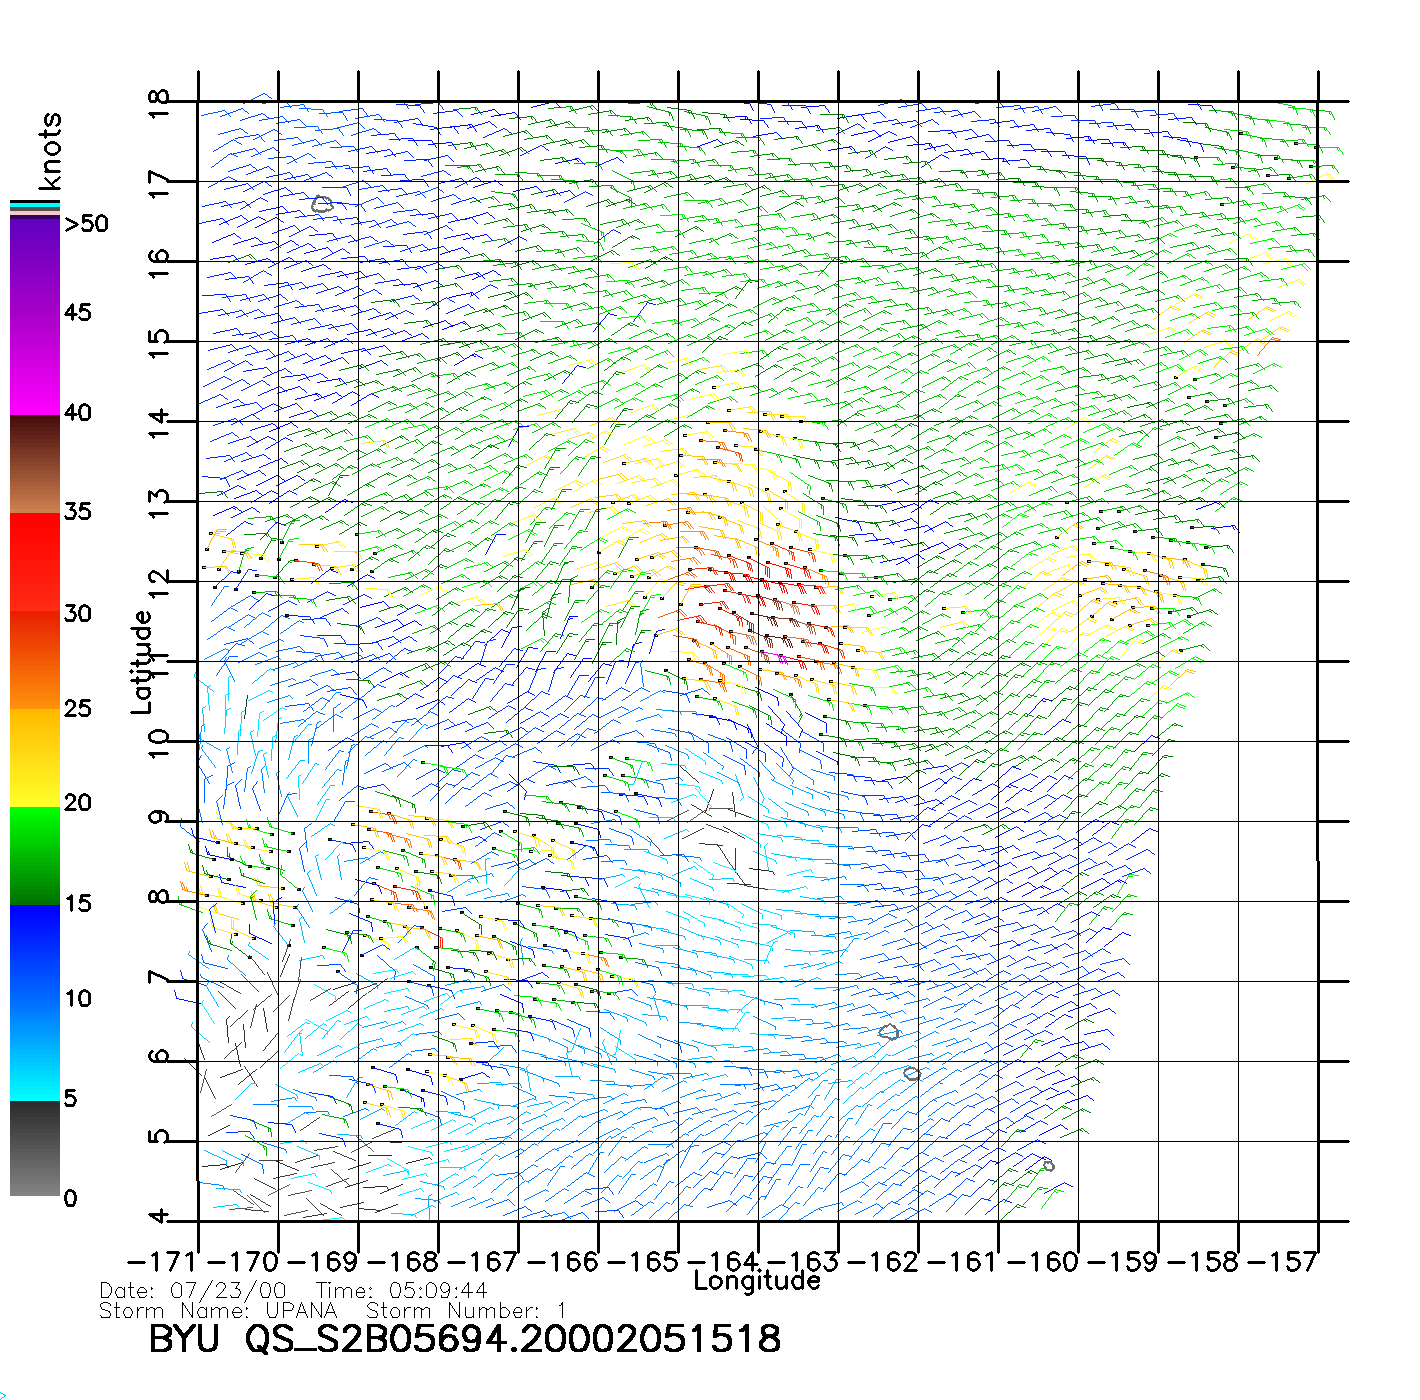Click the Longitude axis title

pos(757,1281)
